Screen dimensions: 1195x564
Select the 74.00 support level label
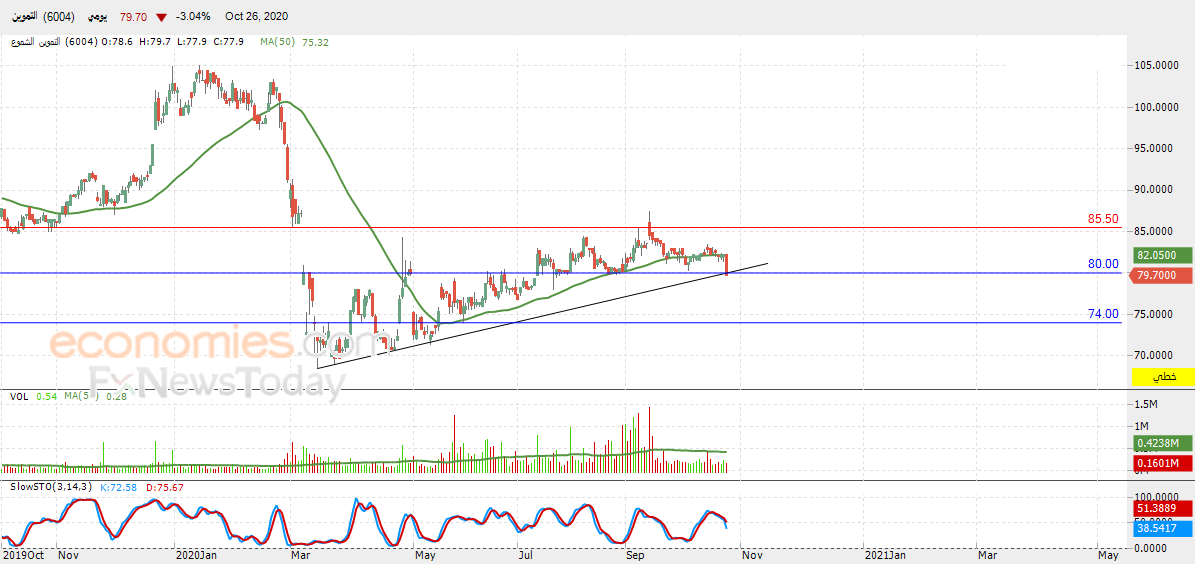pos(1103,314)
